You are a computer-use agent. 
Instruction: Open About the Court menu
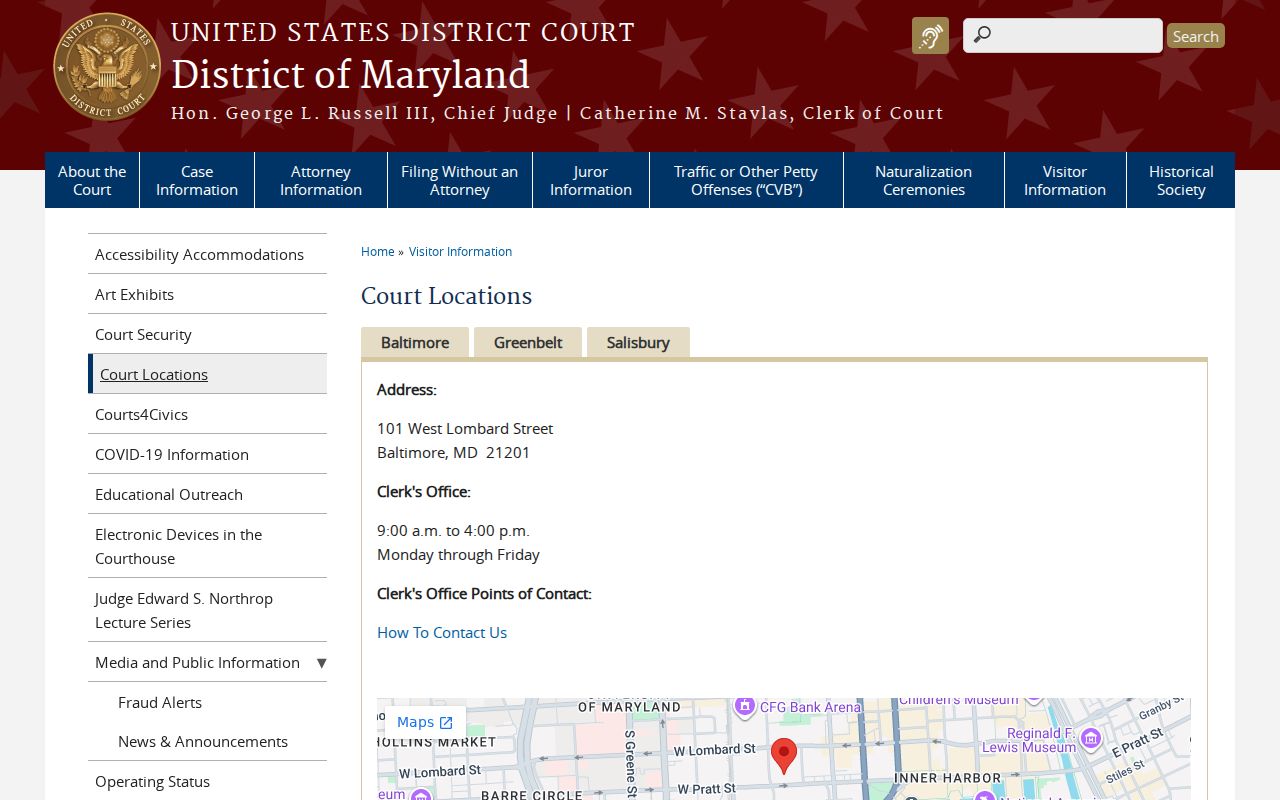[92, 180]
